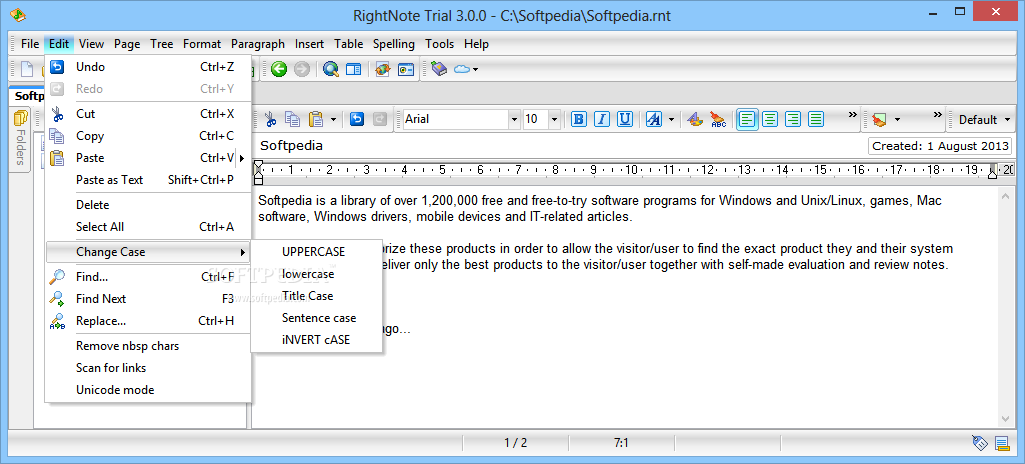Image resolution: width=1025 pixels, height=464 pixels.
Task: Select Sentence case in Change Case submenu
Action: point(318,318)
